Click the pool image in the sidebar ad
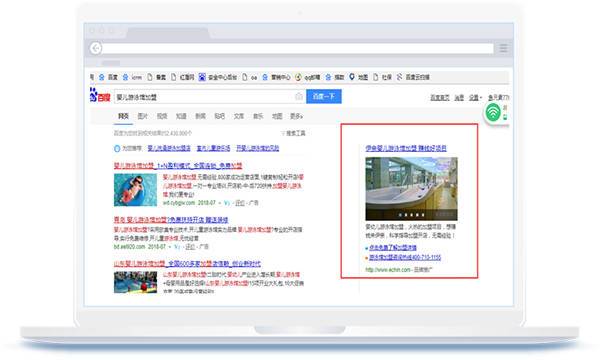The width and height of the screenshot is (600, 360). point(411,188)
